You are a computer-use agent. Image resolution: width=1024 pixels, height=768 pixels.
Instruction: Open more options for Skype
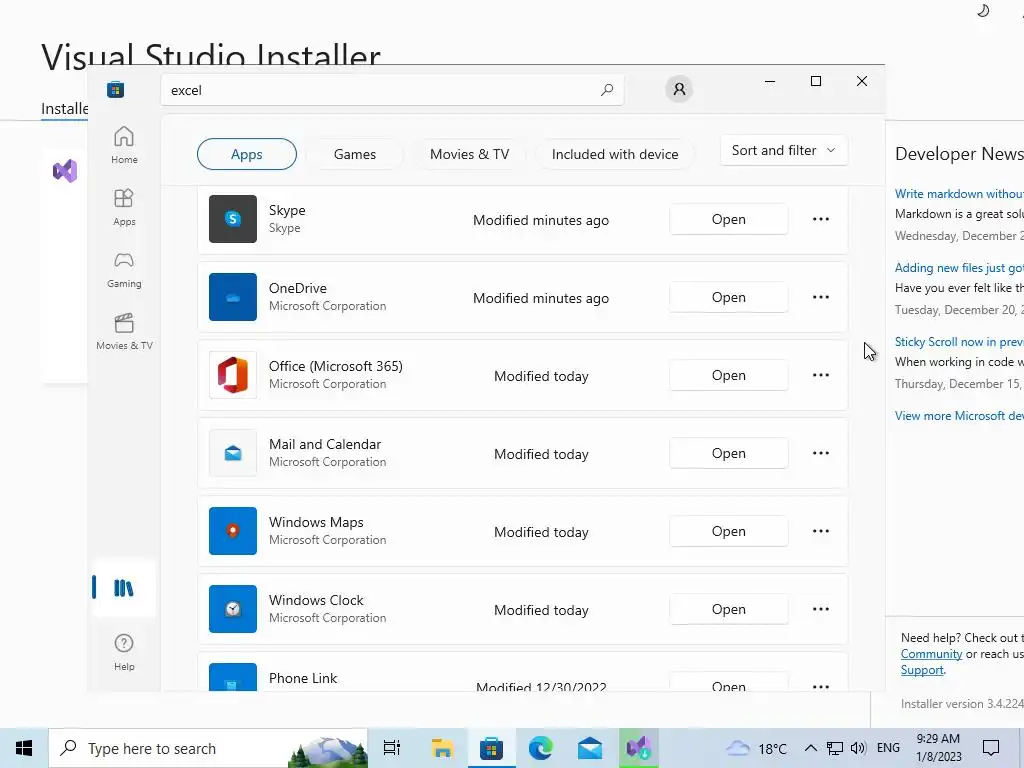tap(821, 219)
